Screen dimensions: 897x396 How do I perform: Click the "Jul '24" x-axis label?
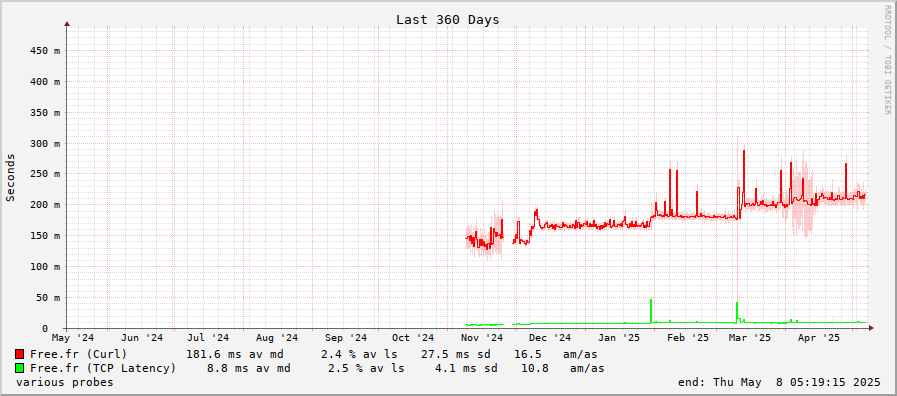pyautogui.click(x=208, y=338)
